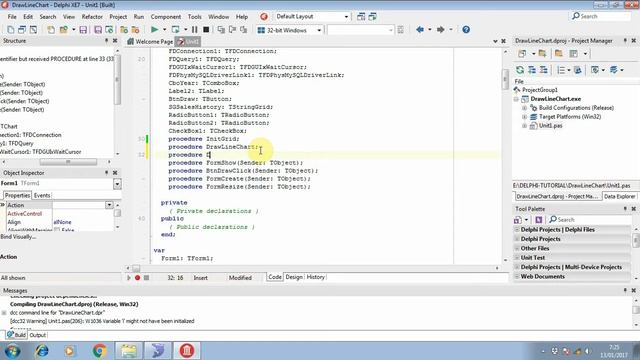Select the ProjectGroup1 tree node
Image resolution: width=640 pixels, height=360 pixels.
click(540, 90)
